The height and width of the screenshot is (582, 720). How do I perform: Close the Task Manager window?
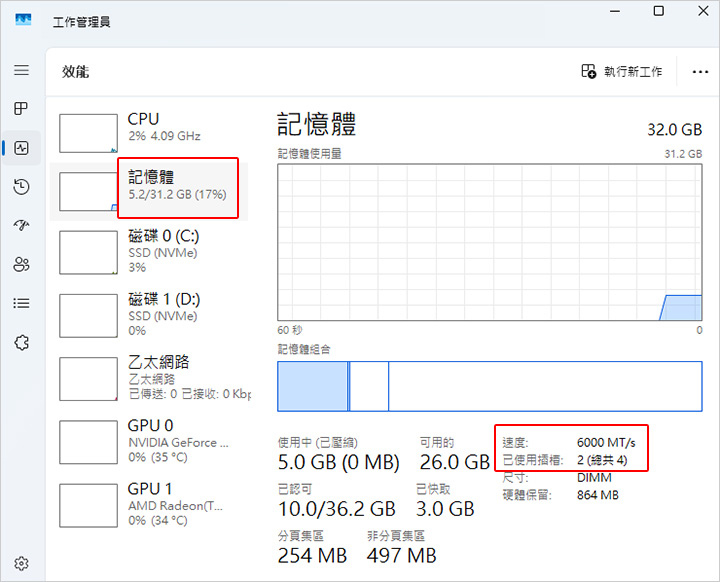pyautogui.click(x=703, y=11)
